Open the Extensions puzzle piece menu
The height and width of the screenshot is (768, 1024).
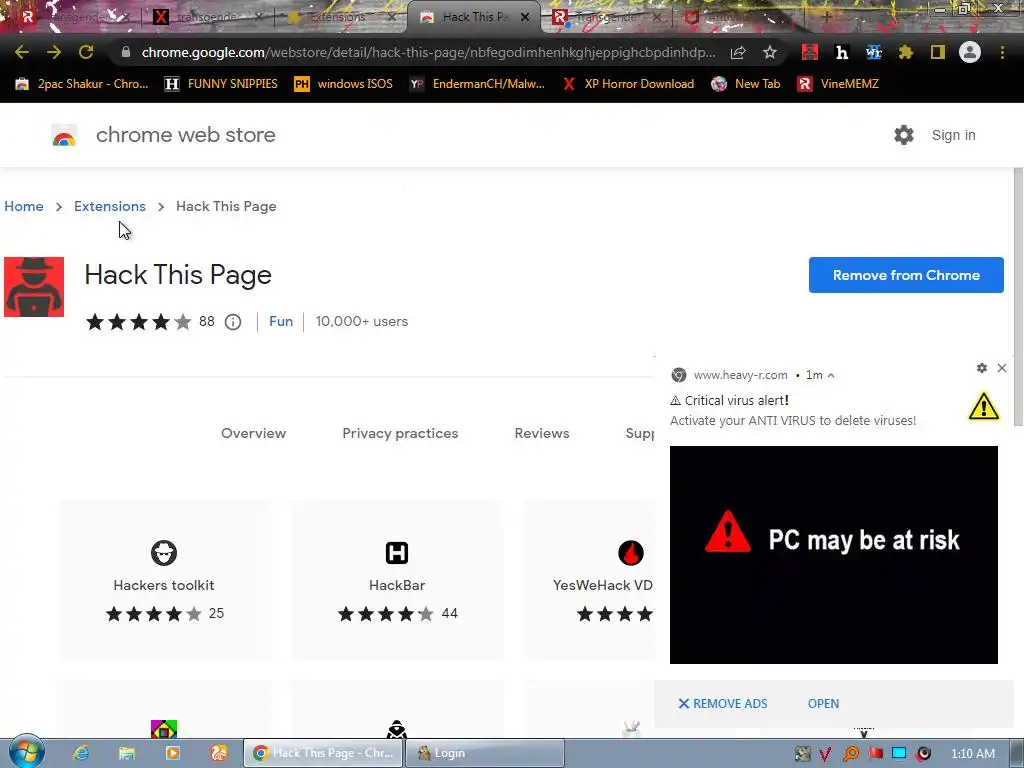(x=906, y=52)
